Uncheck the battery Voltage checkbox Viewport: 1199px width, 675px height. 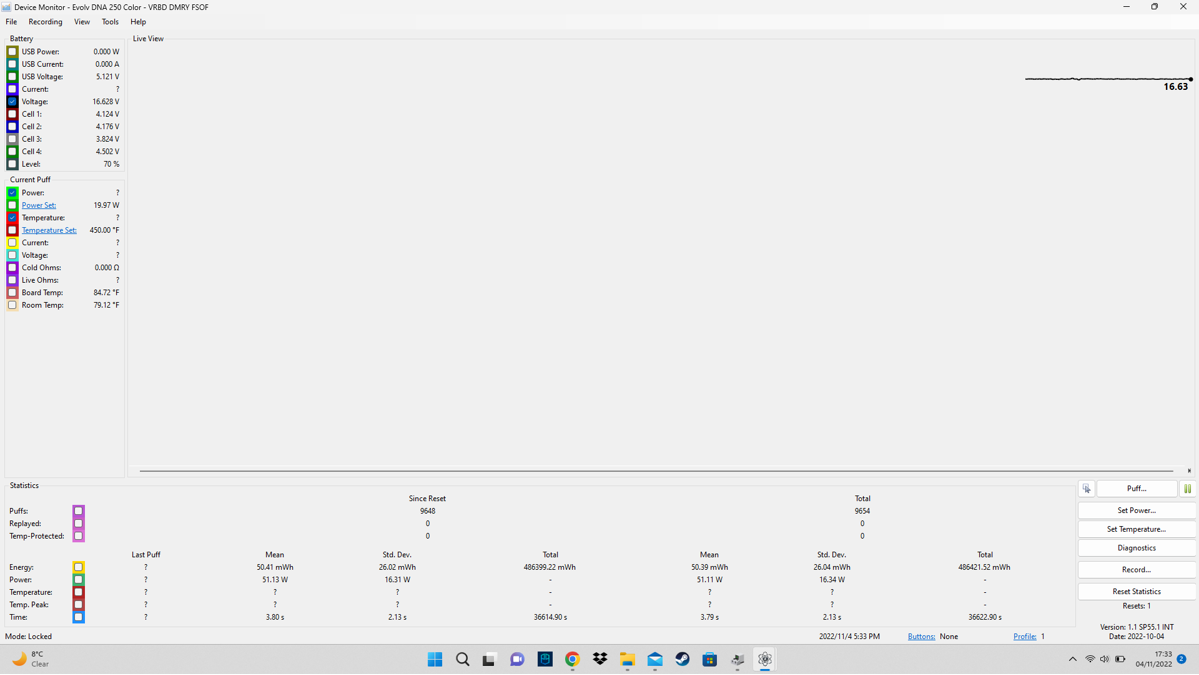tap(13, 102)
